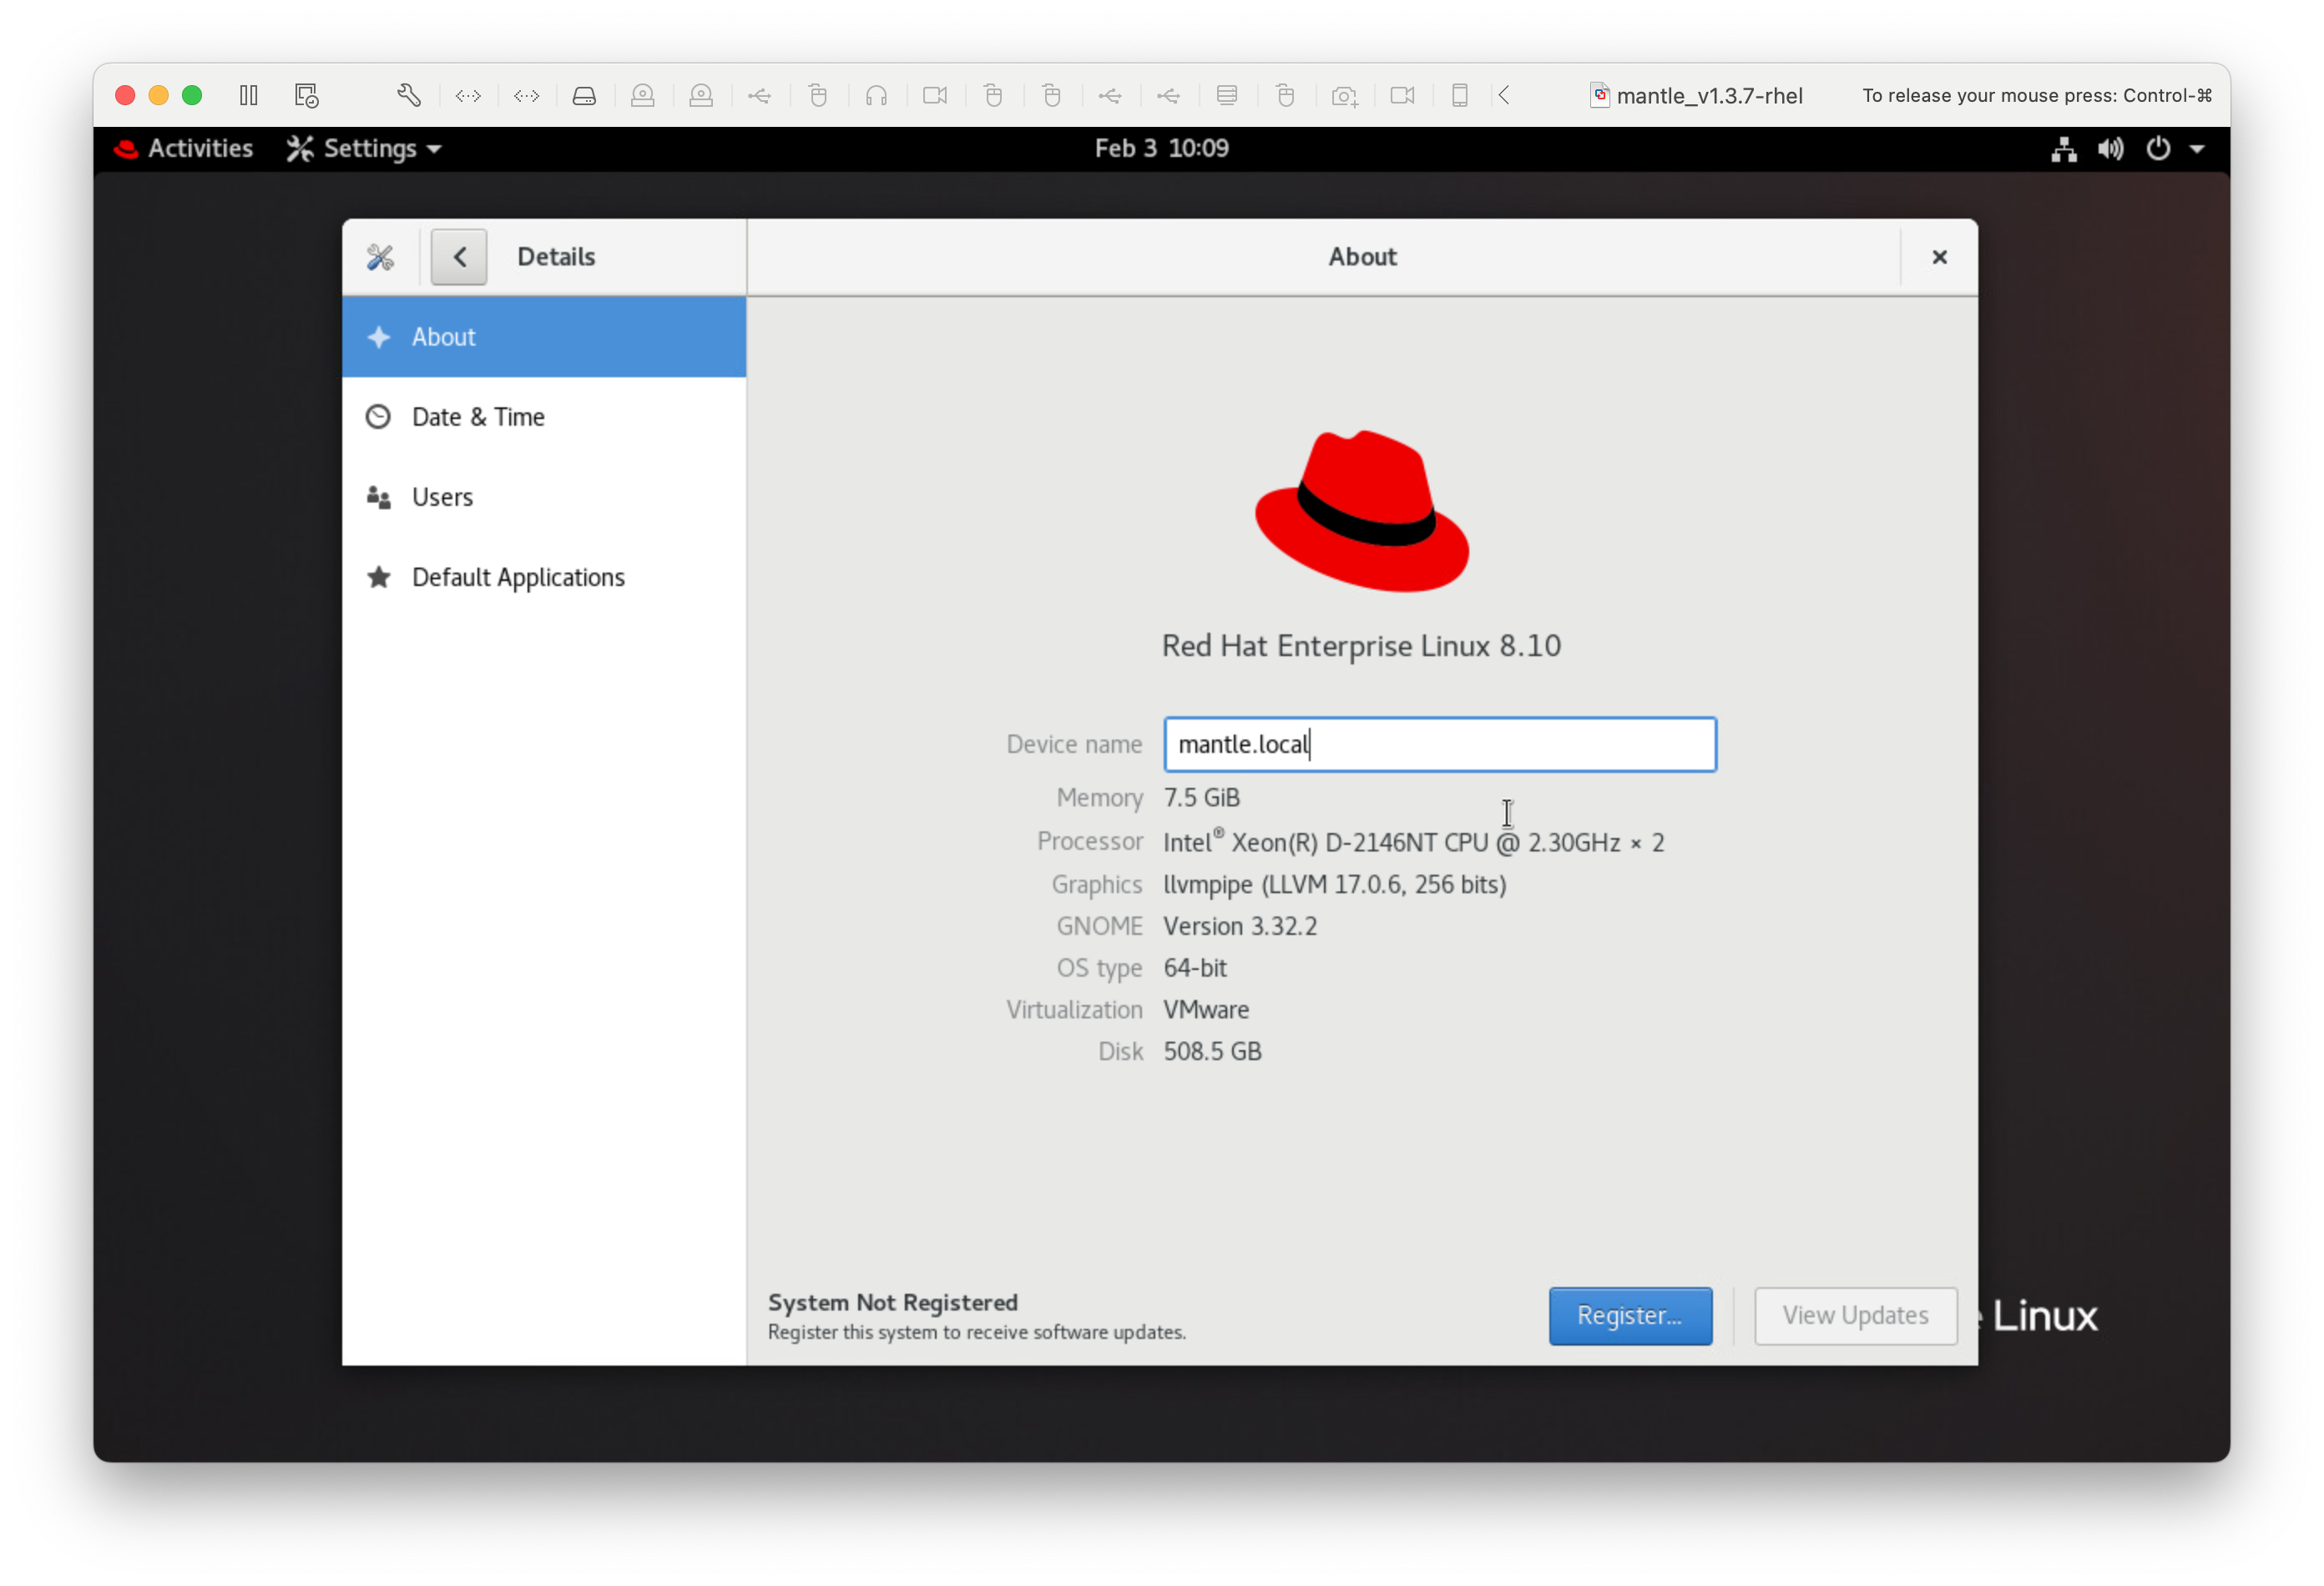Collapse the Details panel with the back chevron
Screen dimensions: 2324x1586
[458, 256]
